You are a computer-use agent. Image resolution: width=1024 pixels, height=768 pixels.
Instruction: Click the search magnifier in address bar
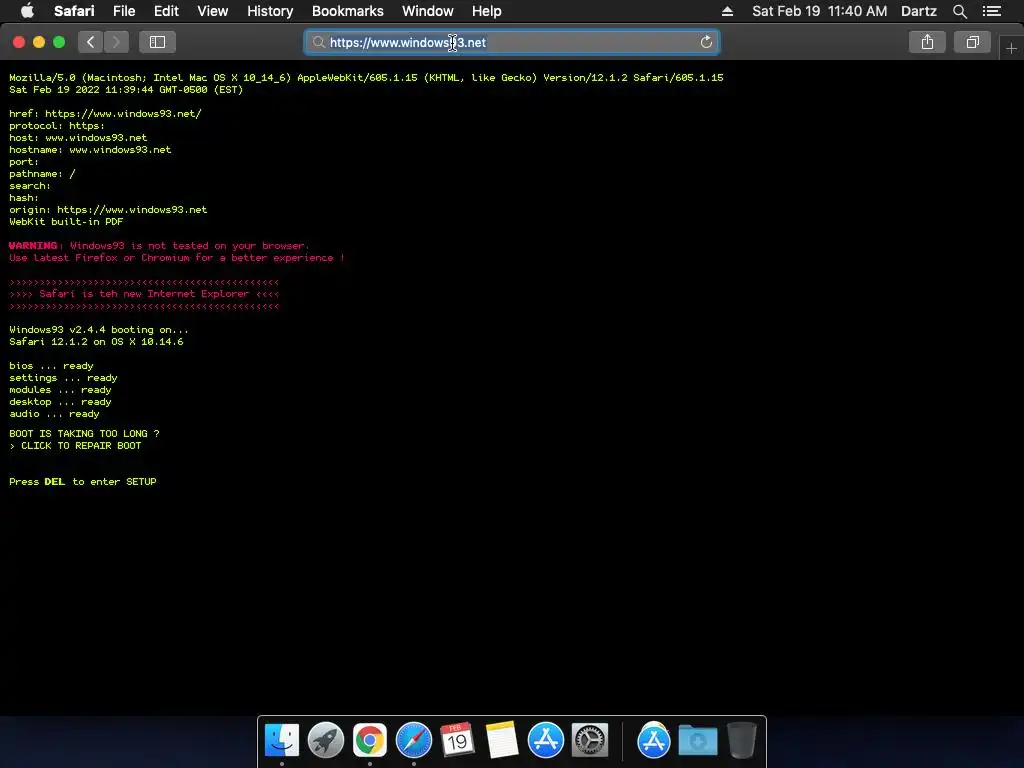(x=319, y=42)
